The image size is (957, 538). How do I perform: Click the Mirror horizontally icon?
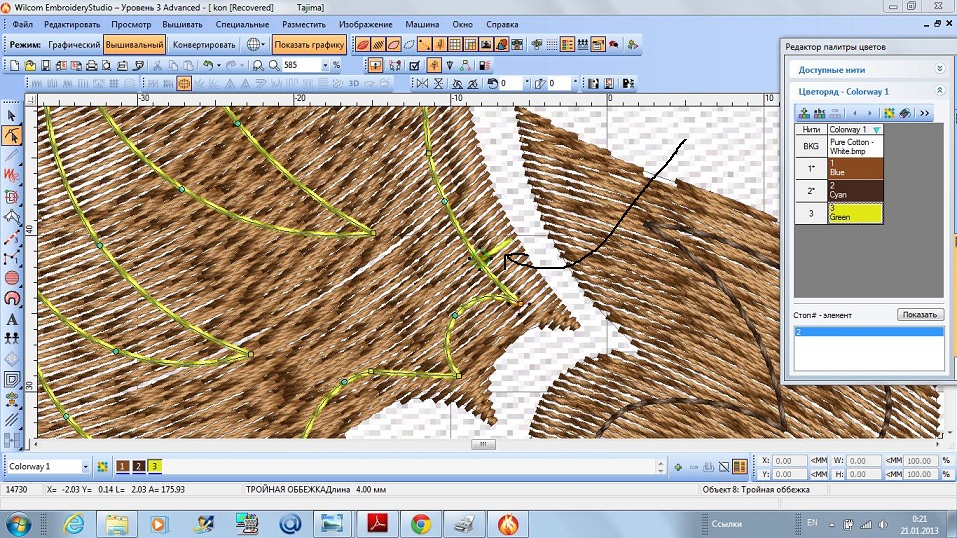click(422, 84)
